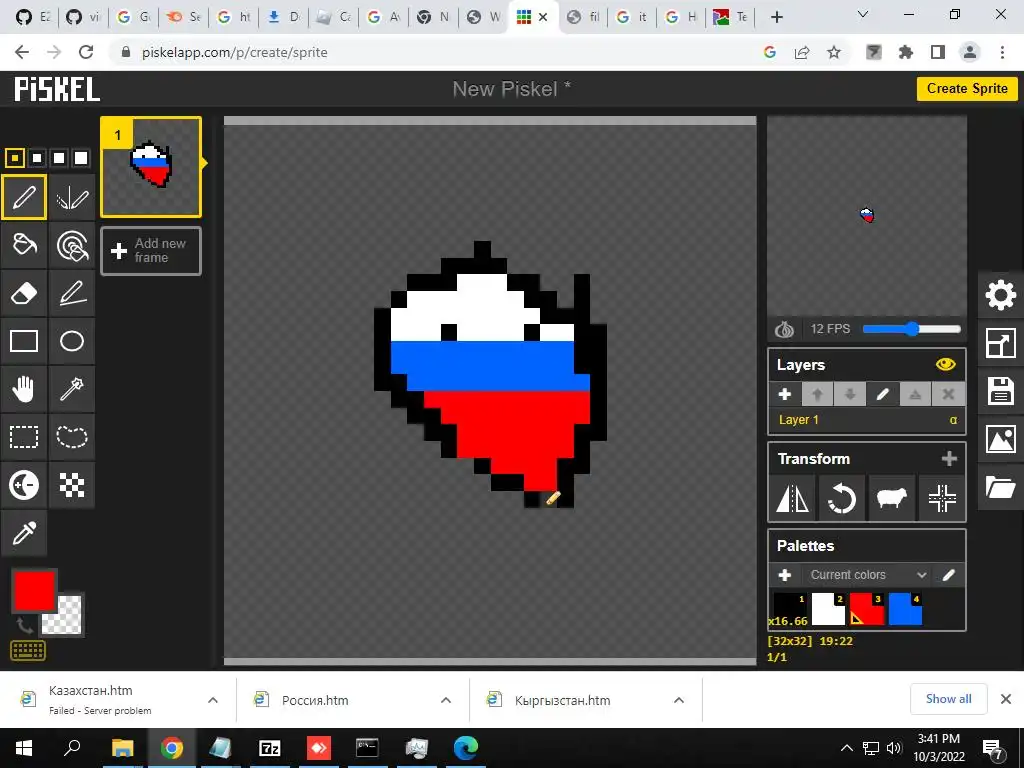This screenshot has height=768, width=1024.
Task: Open the Import folder icon
Action: (1000, 487)
